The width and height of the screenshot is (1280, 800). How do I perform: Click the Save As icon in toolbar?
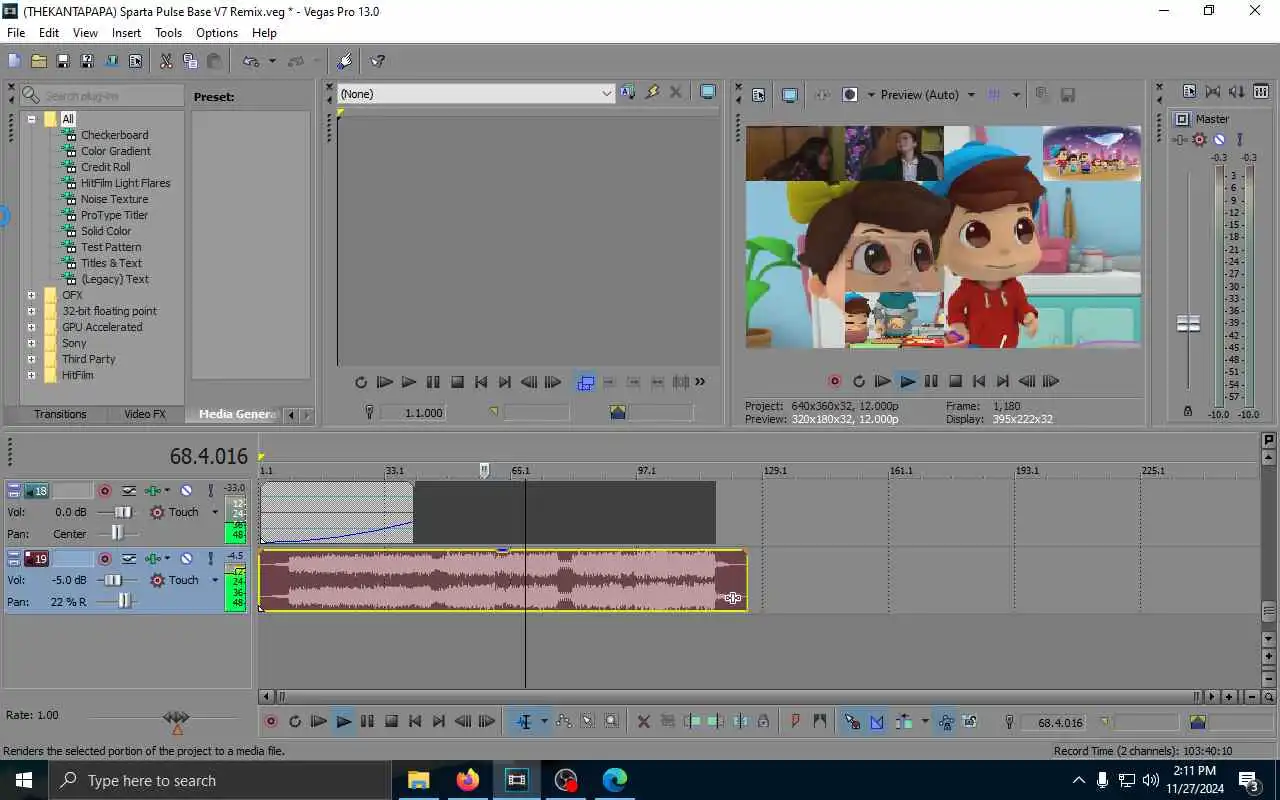click(x=86, y=61)
